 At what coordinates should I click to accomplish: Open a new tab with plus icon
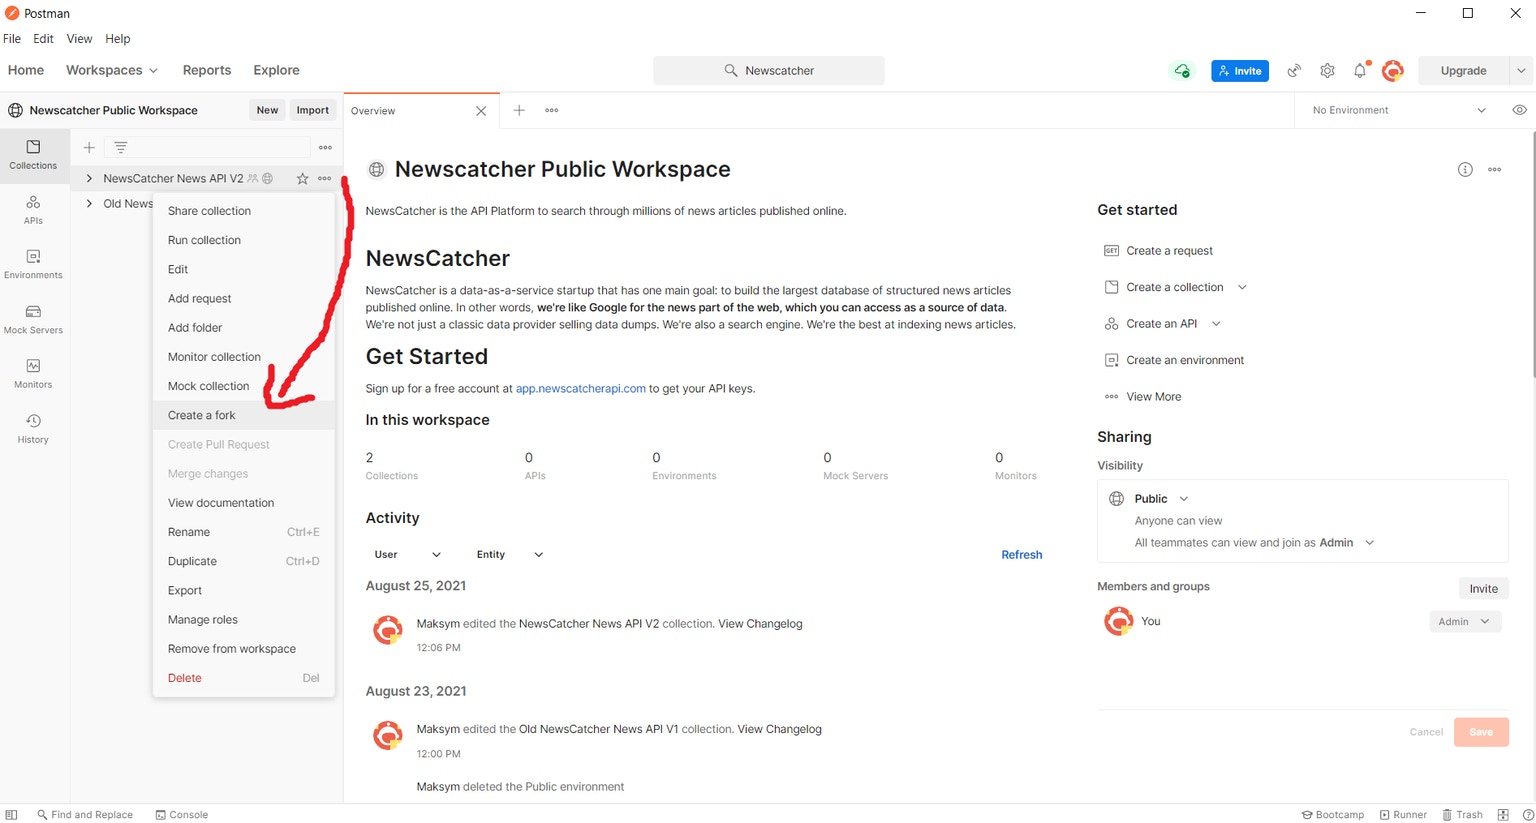519,110
